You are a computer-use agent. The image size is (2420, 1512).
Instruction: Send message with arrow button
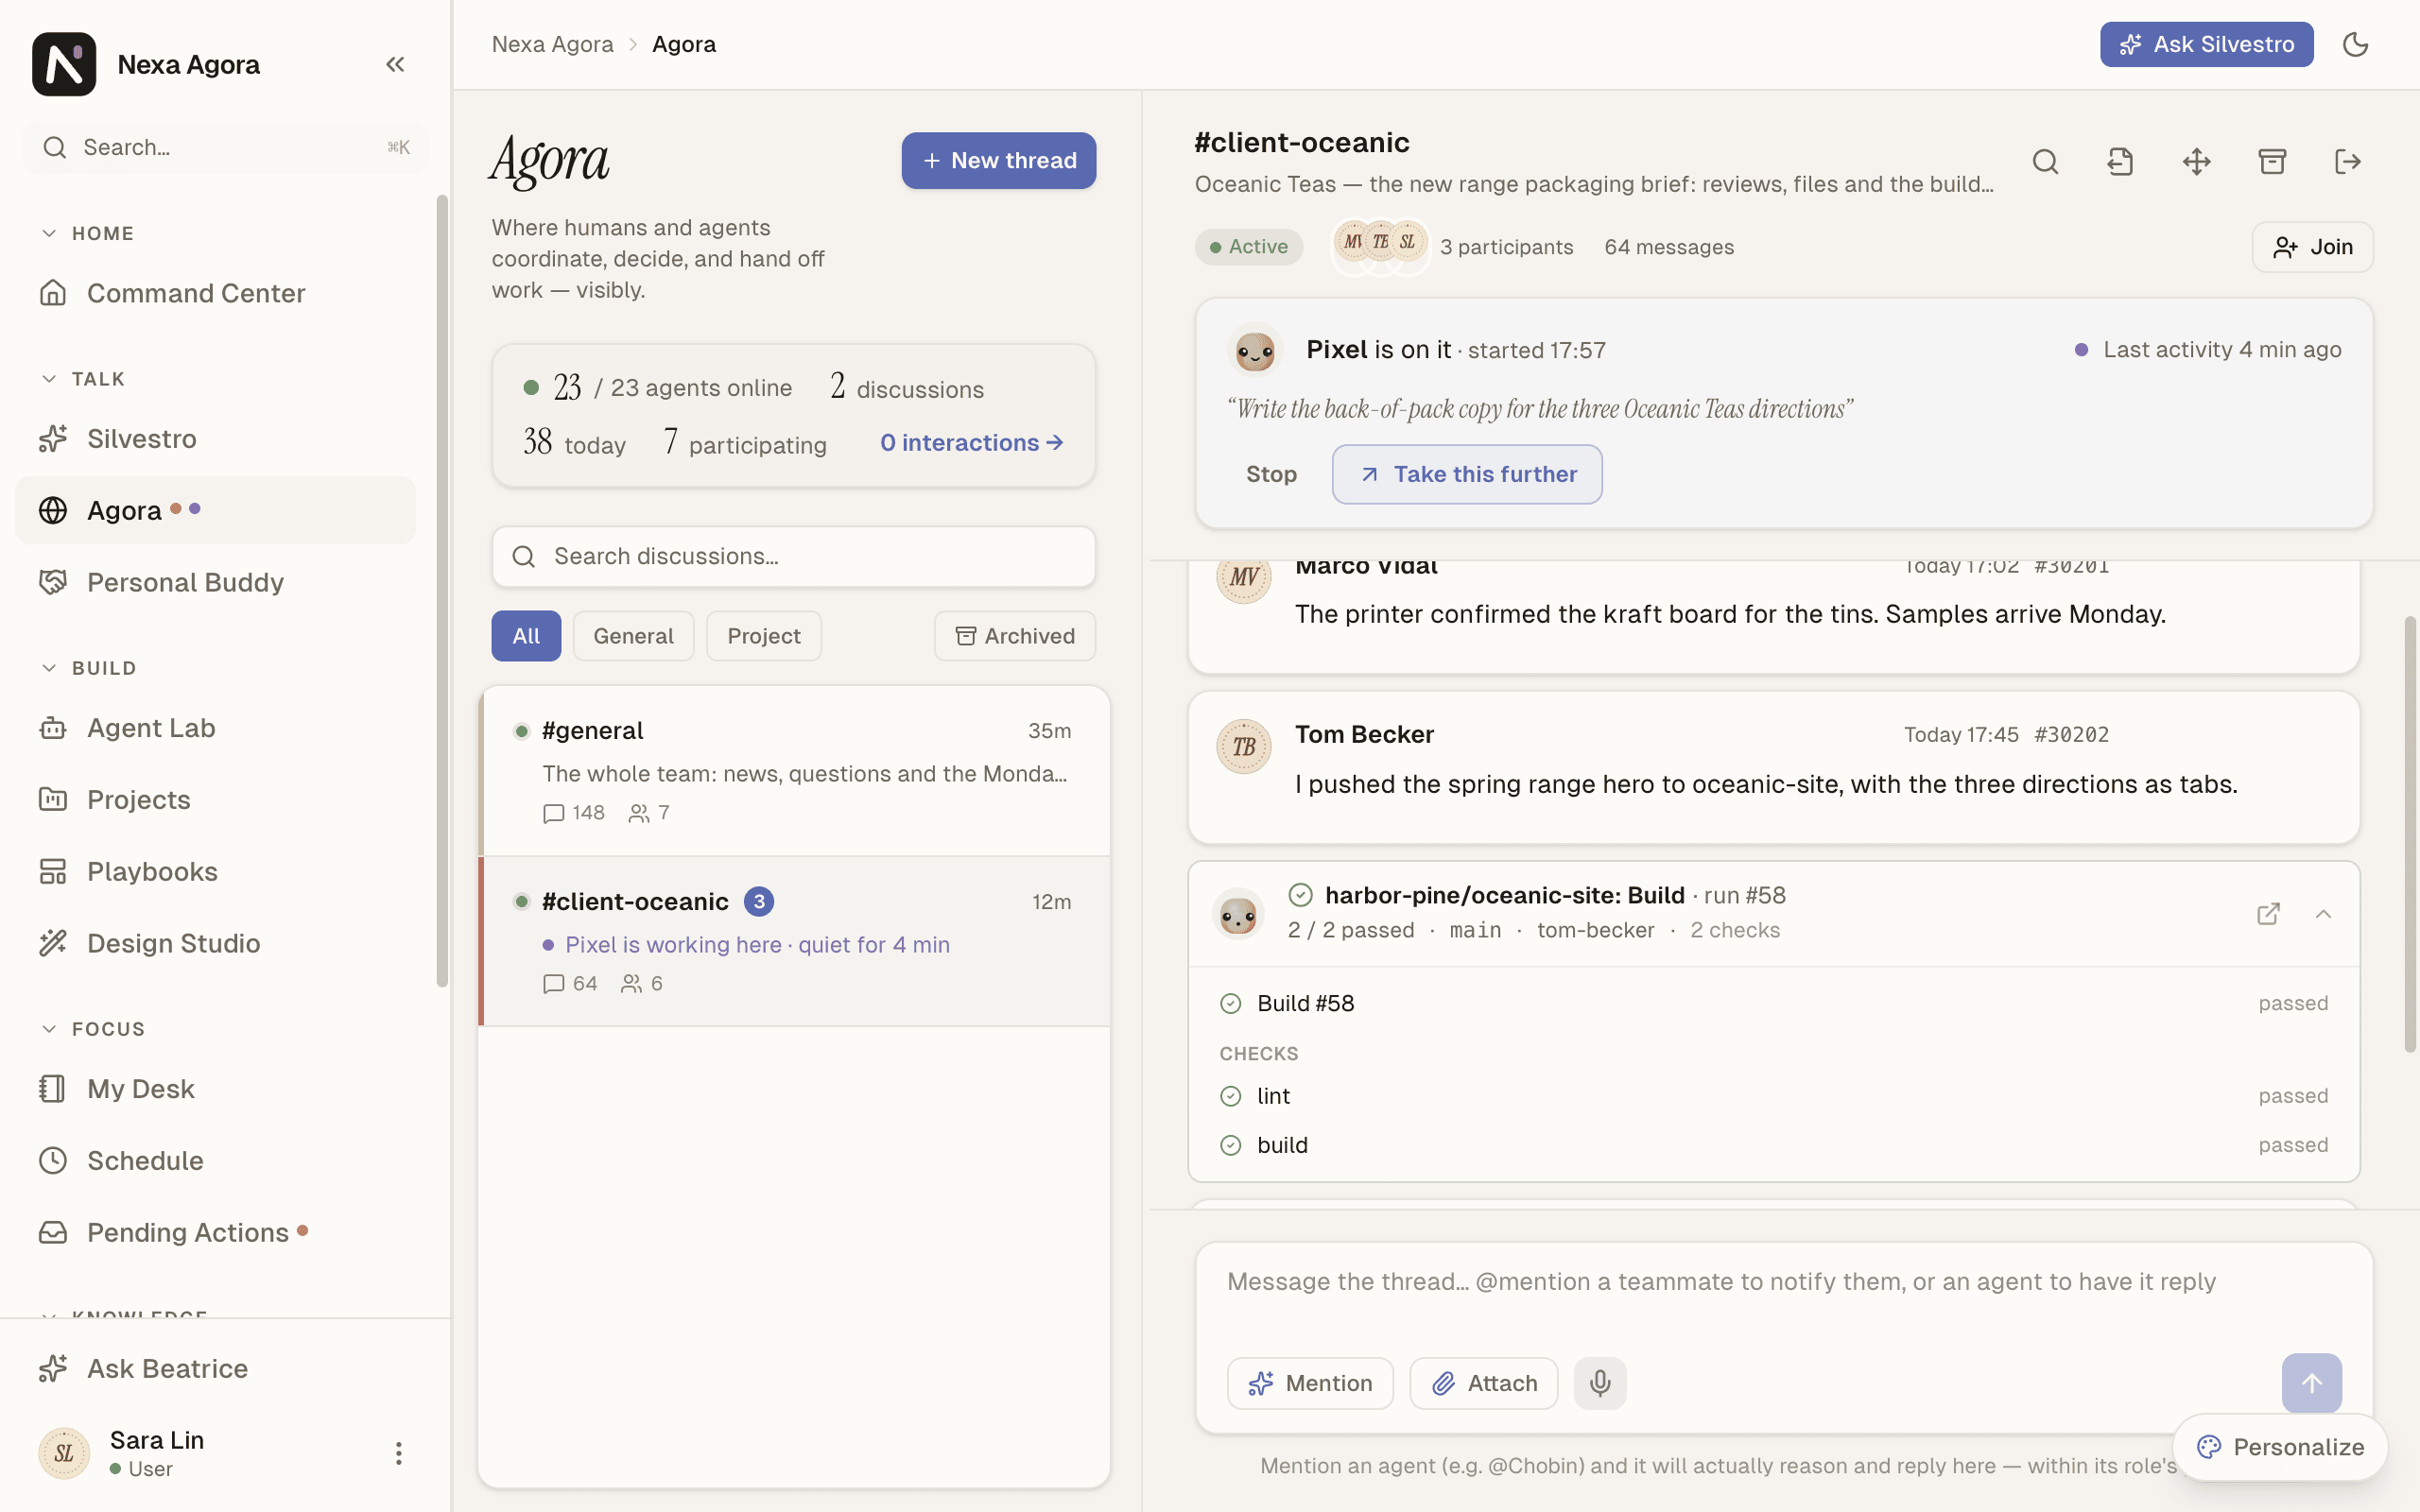point(2311,1383)
